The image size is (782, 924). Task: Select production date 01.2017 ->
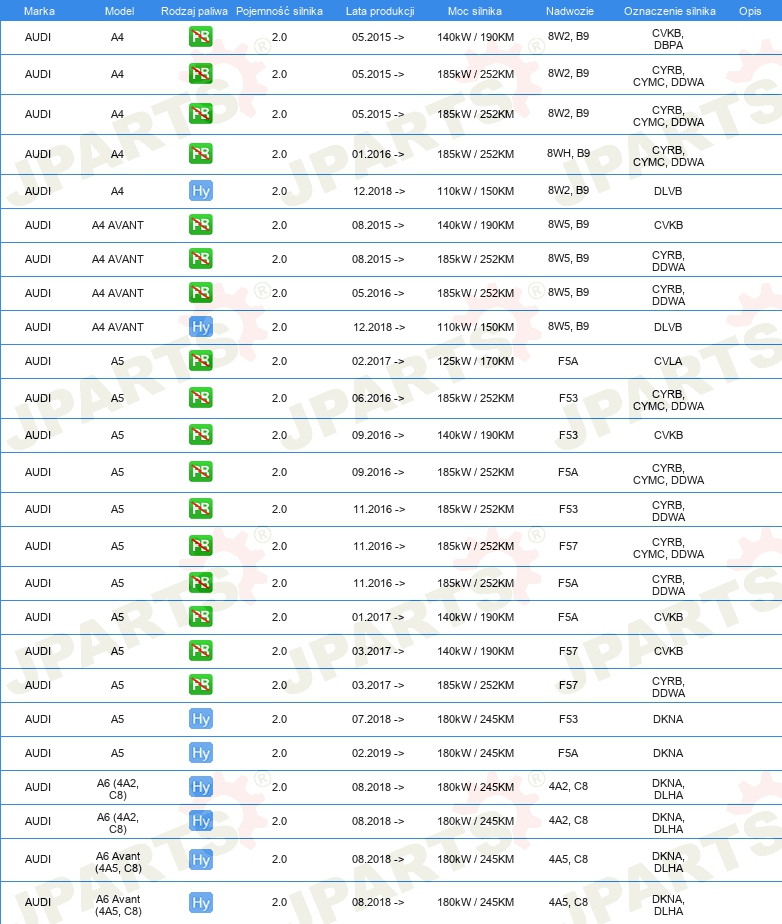click(x=378, y=618)
